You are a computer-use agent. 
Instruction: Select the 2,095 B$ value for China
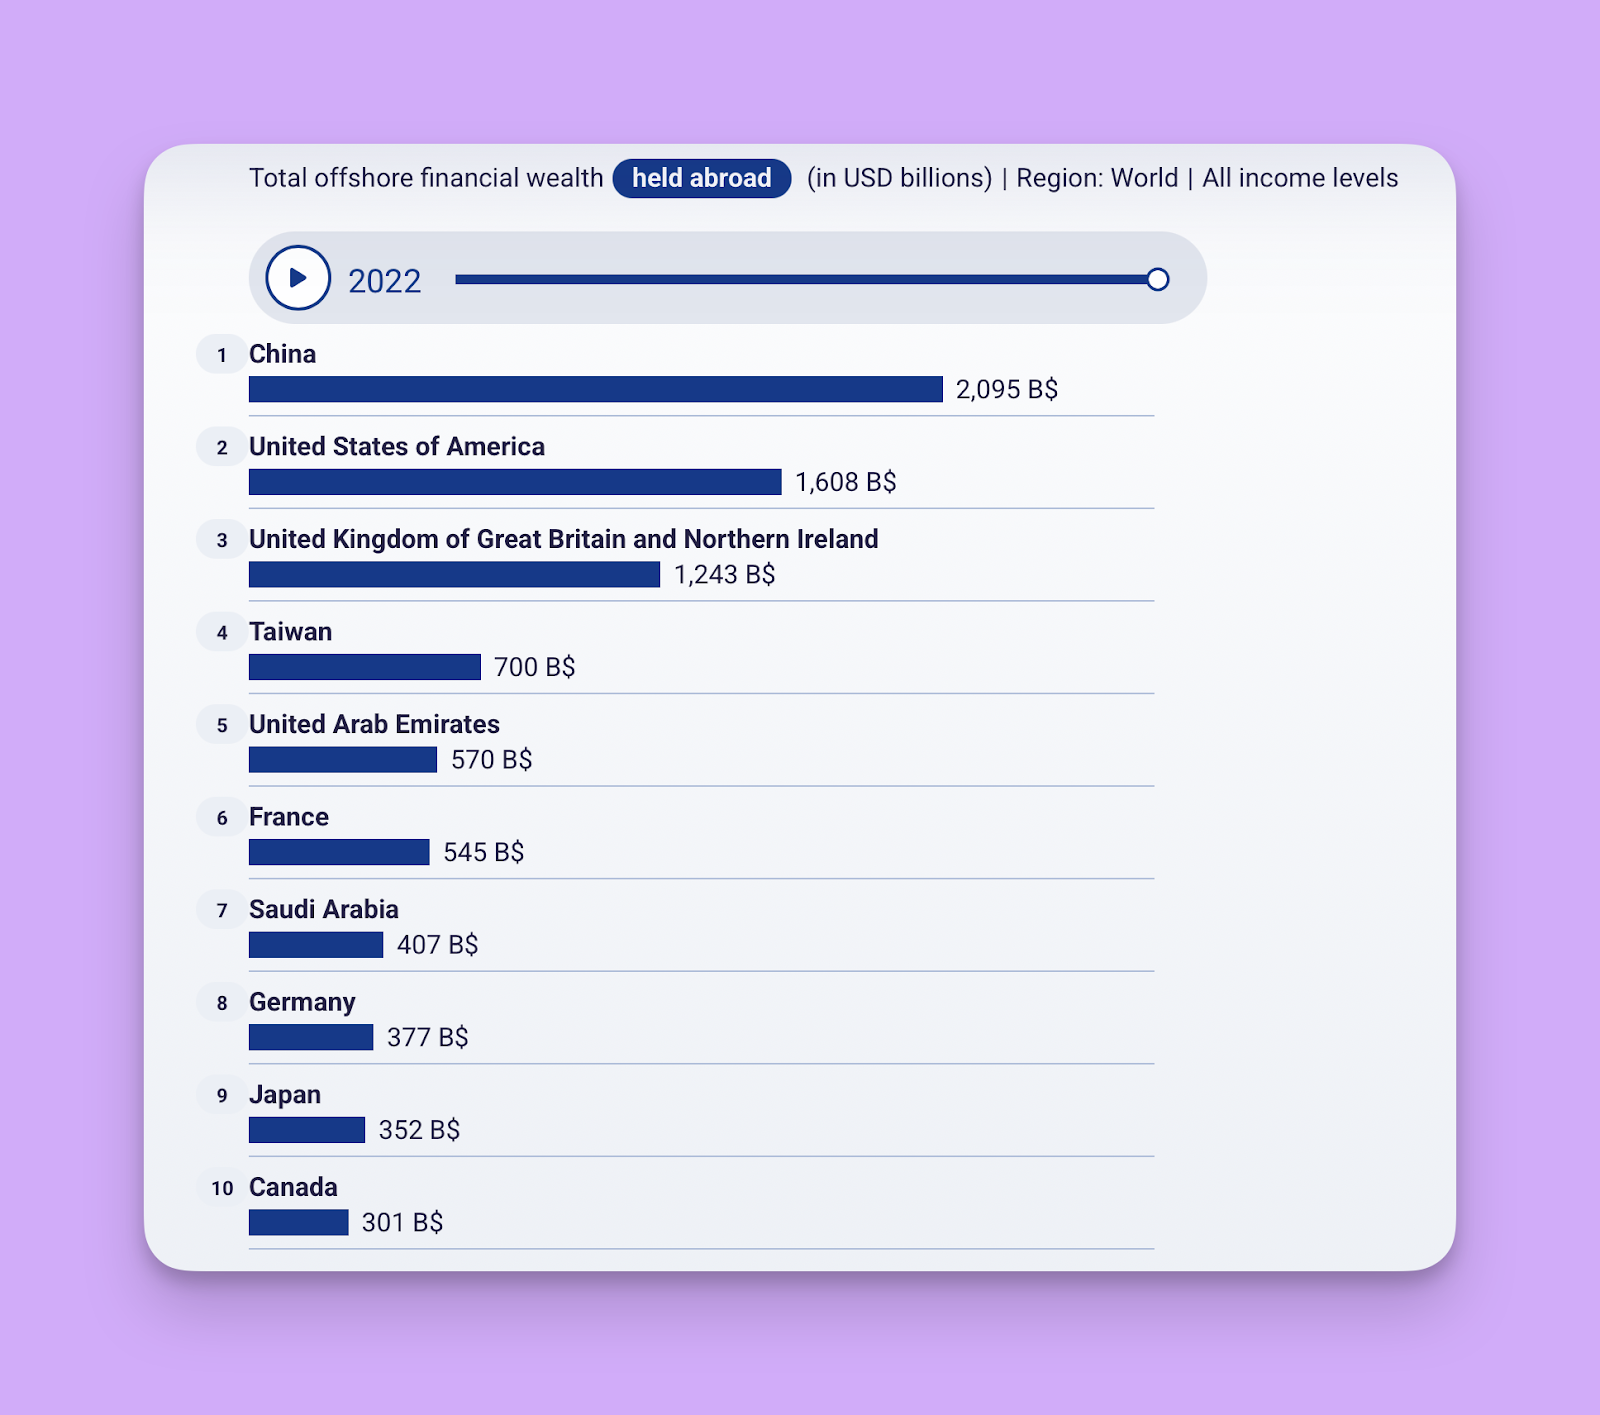[1009, 390]
